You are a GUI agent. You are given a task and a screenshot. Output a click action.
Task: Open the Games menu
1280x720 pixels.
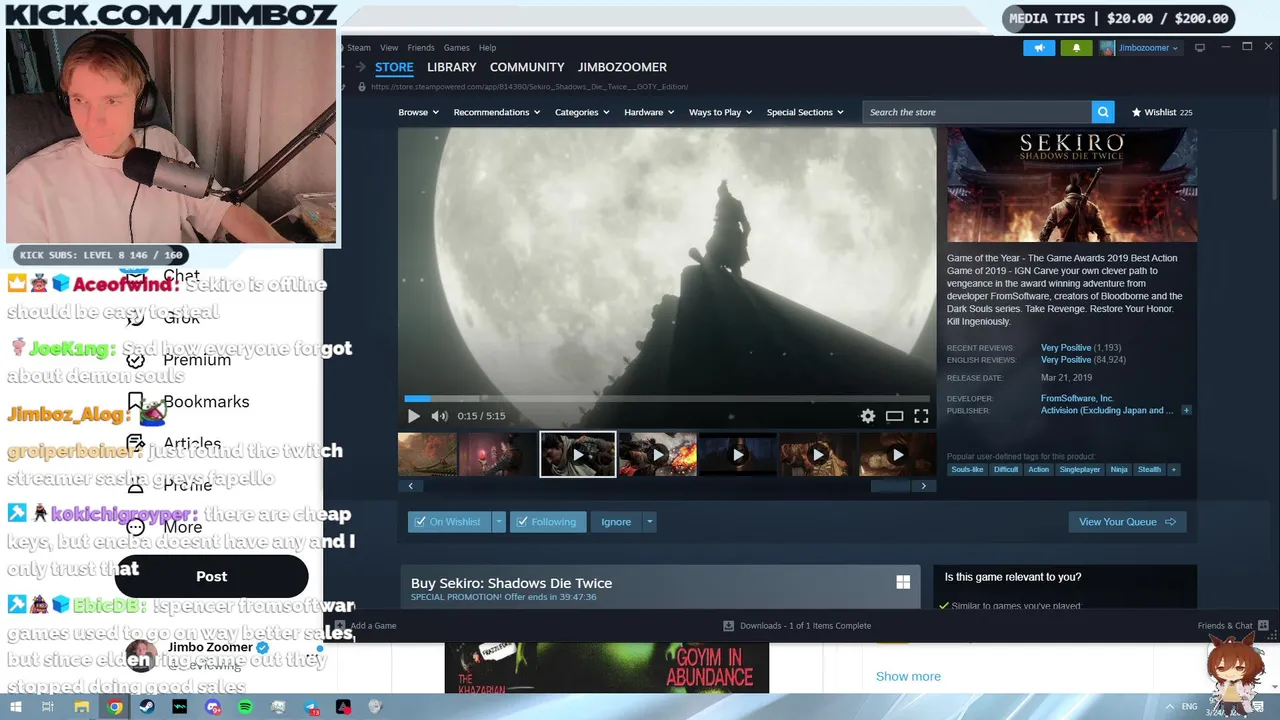456,47
